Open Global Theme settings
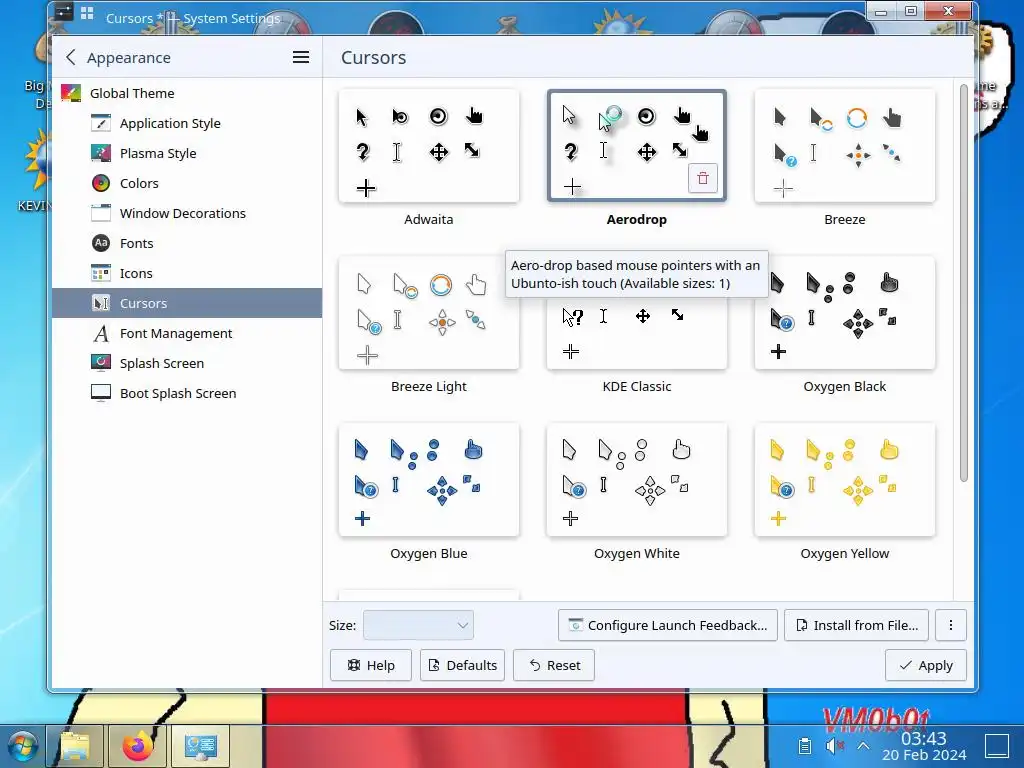Viewport: 1024px width, 768px height. 187,93
